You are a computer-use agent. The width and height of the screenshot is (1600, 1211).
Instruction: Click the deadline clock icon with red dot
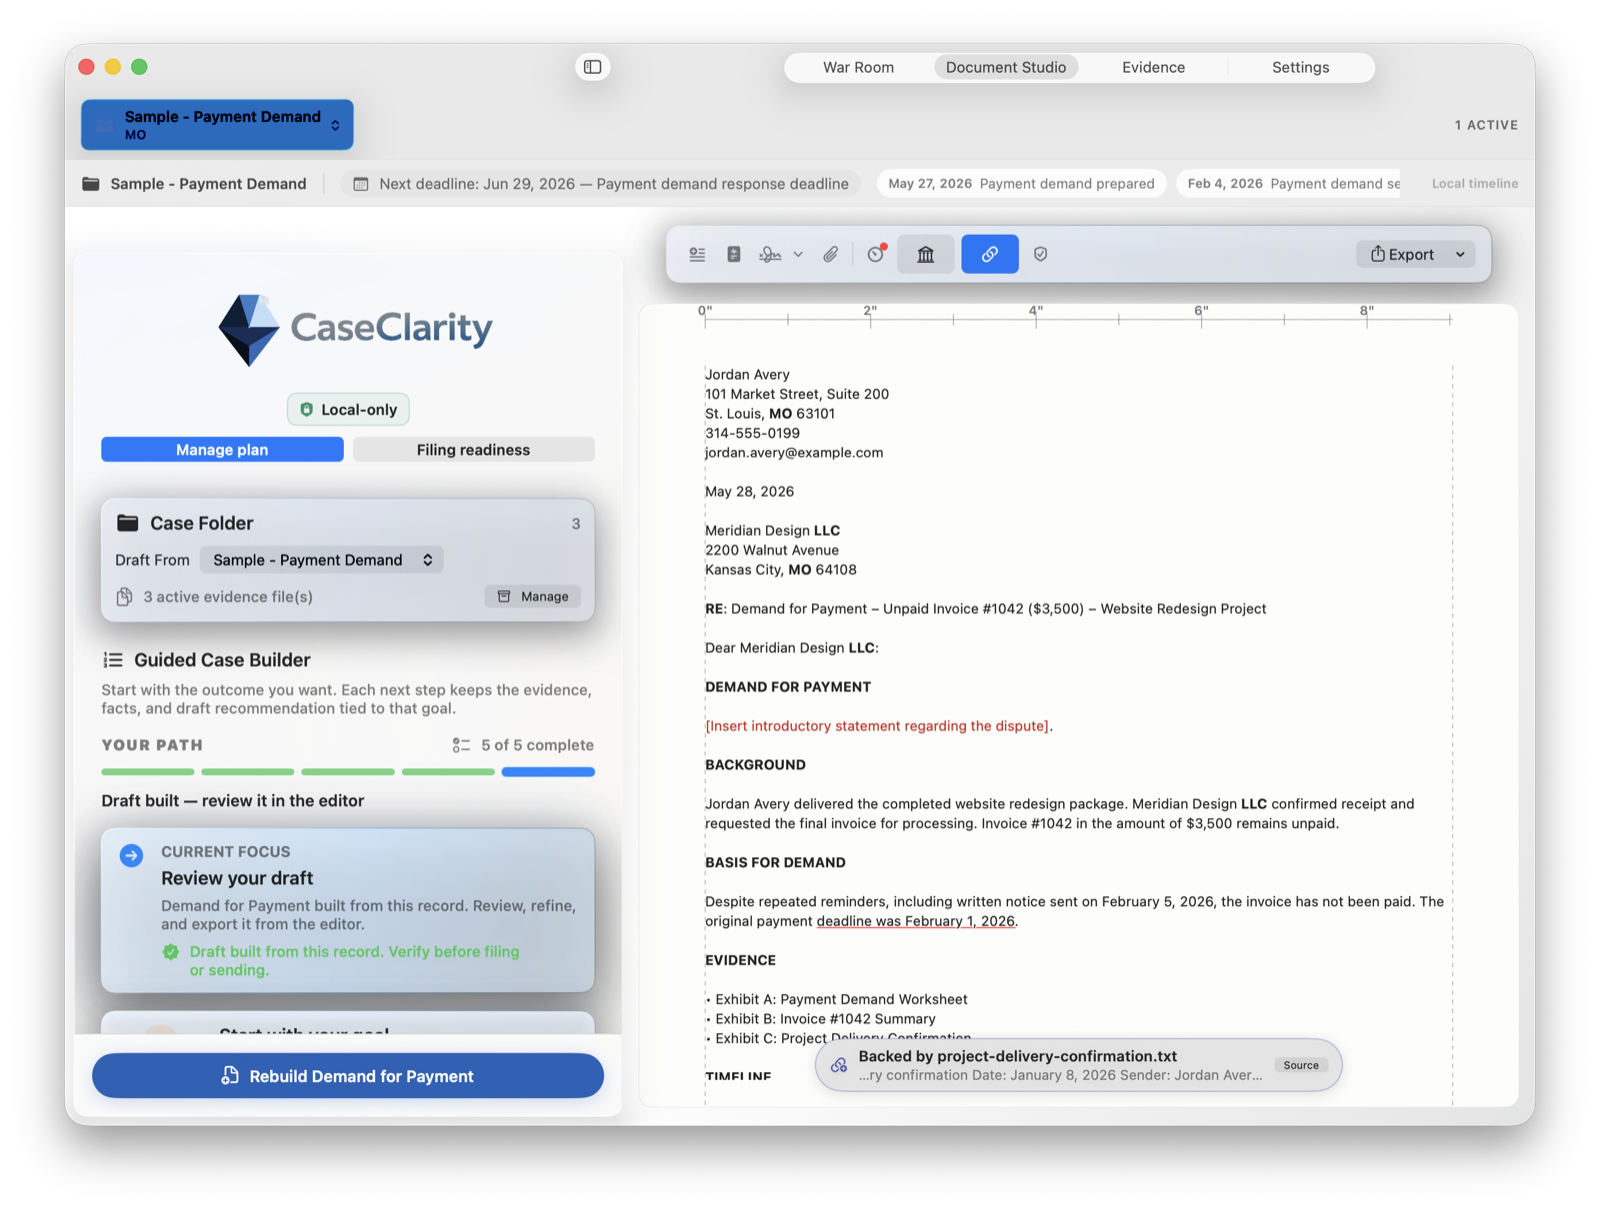point(877,254)
